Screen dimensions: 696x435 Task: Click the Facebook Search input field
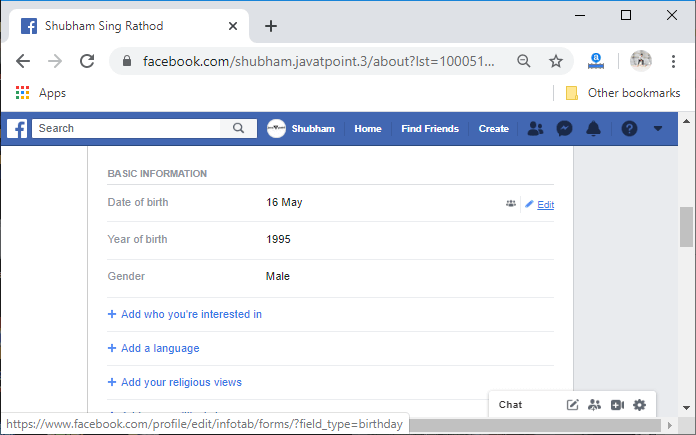click(x=126, y=128)
